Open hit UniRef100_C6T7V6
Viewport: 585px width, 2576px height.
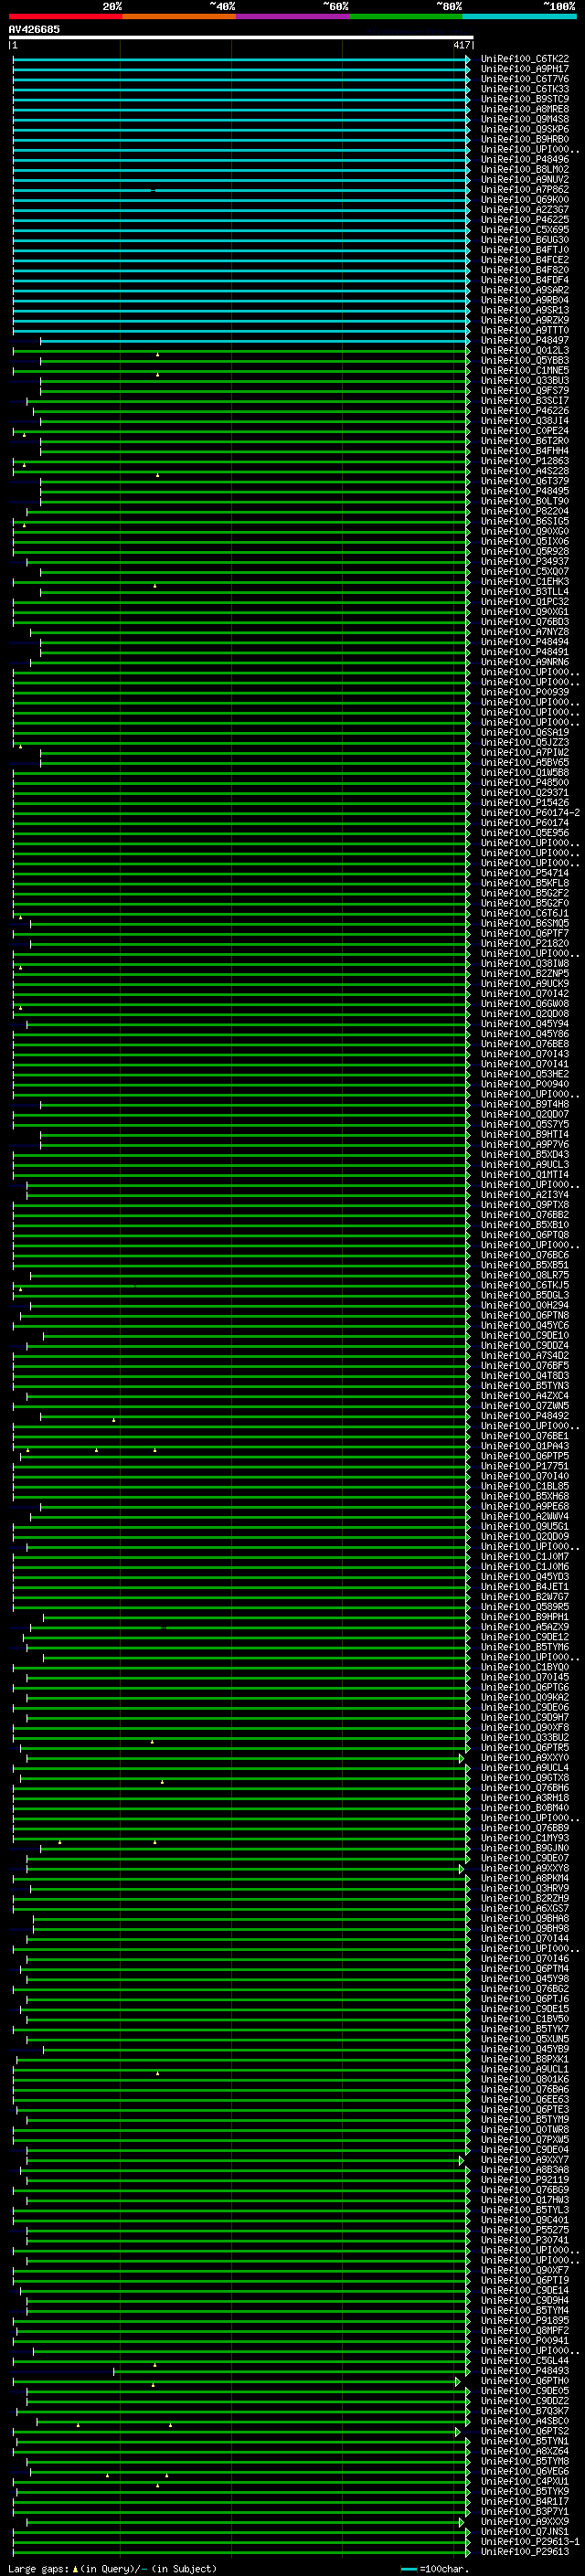(525, 79)
